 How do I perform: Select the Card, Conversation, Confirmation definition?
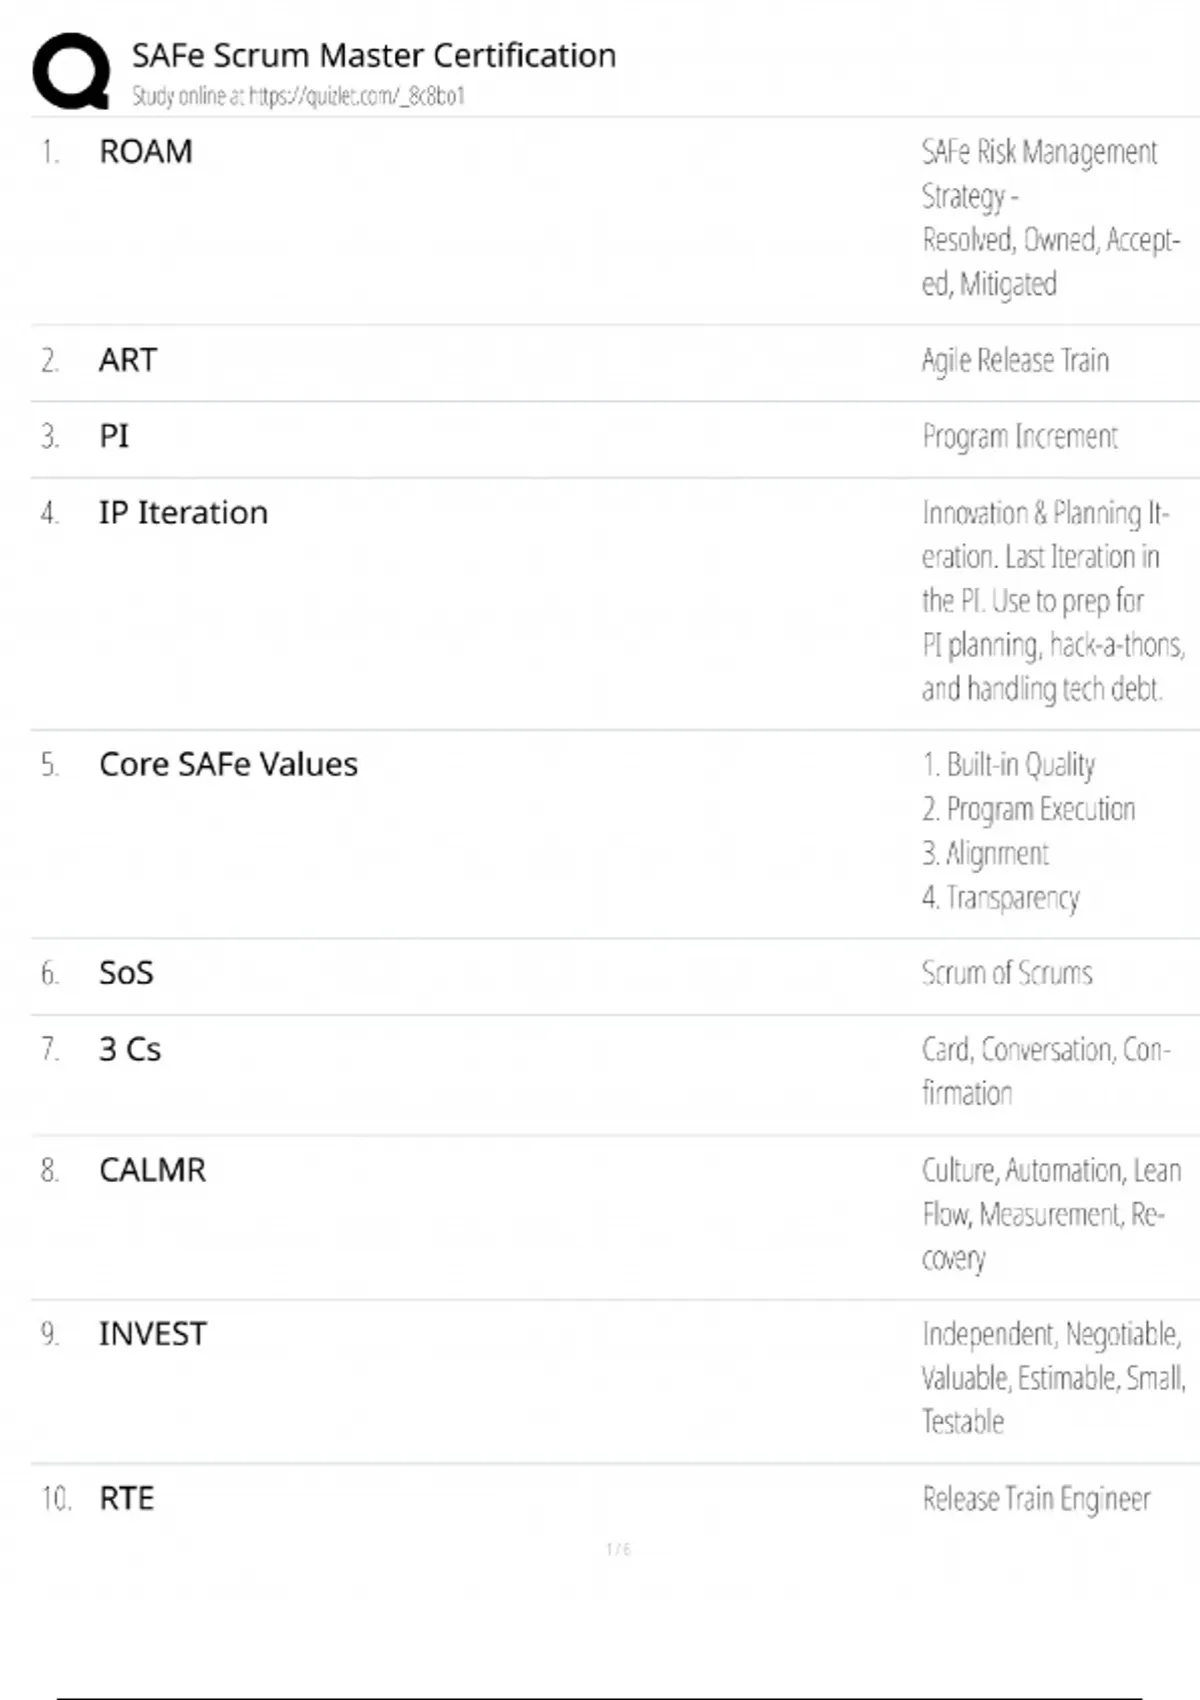tap(1045, 1071)
